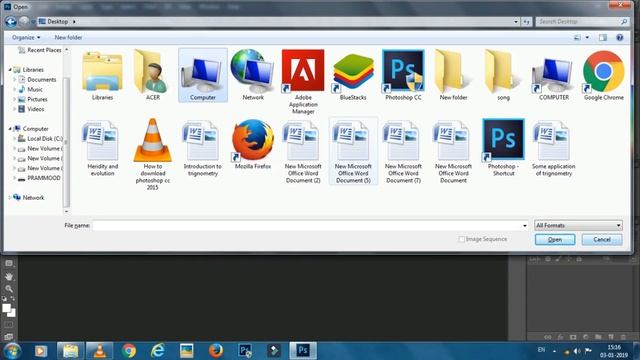Image resolution: width=640 pixels, height=360 pixels.
Task: Enable the Image Sequence checkbox
Action: click(462, 239)
